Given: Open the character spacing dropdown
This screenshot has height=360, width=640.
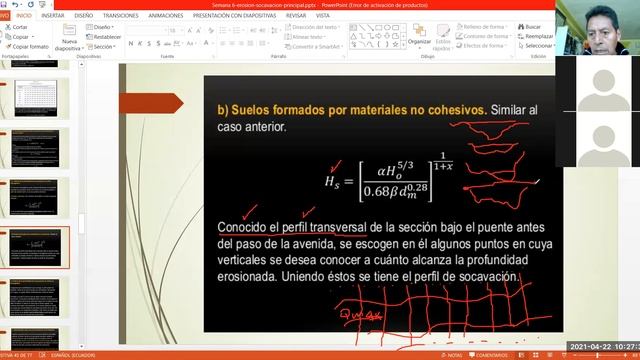Looking at the screenshot, I should click(177, 43).
